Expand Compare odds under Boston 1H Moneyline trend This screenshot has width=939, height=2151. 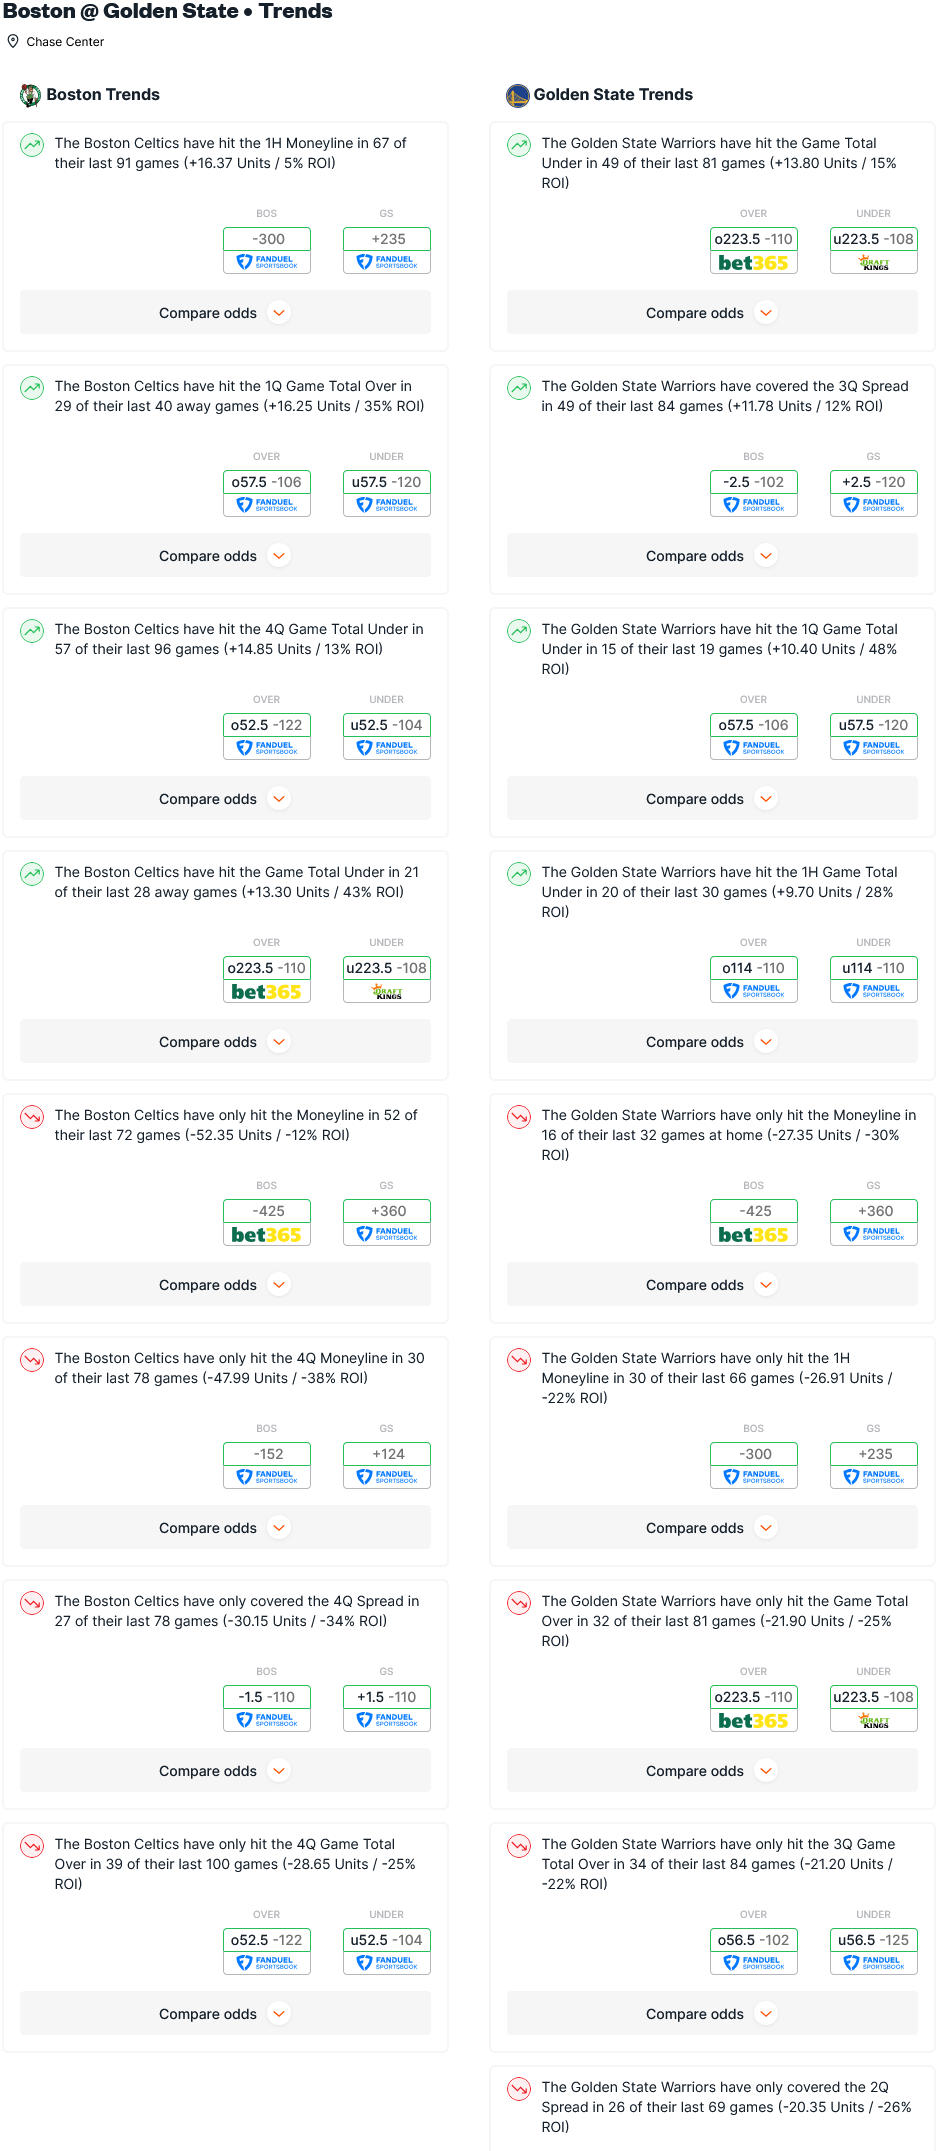(x=225, y=313)
